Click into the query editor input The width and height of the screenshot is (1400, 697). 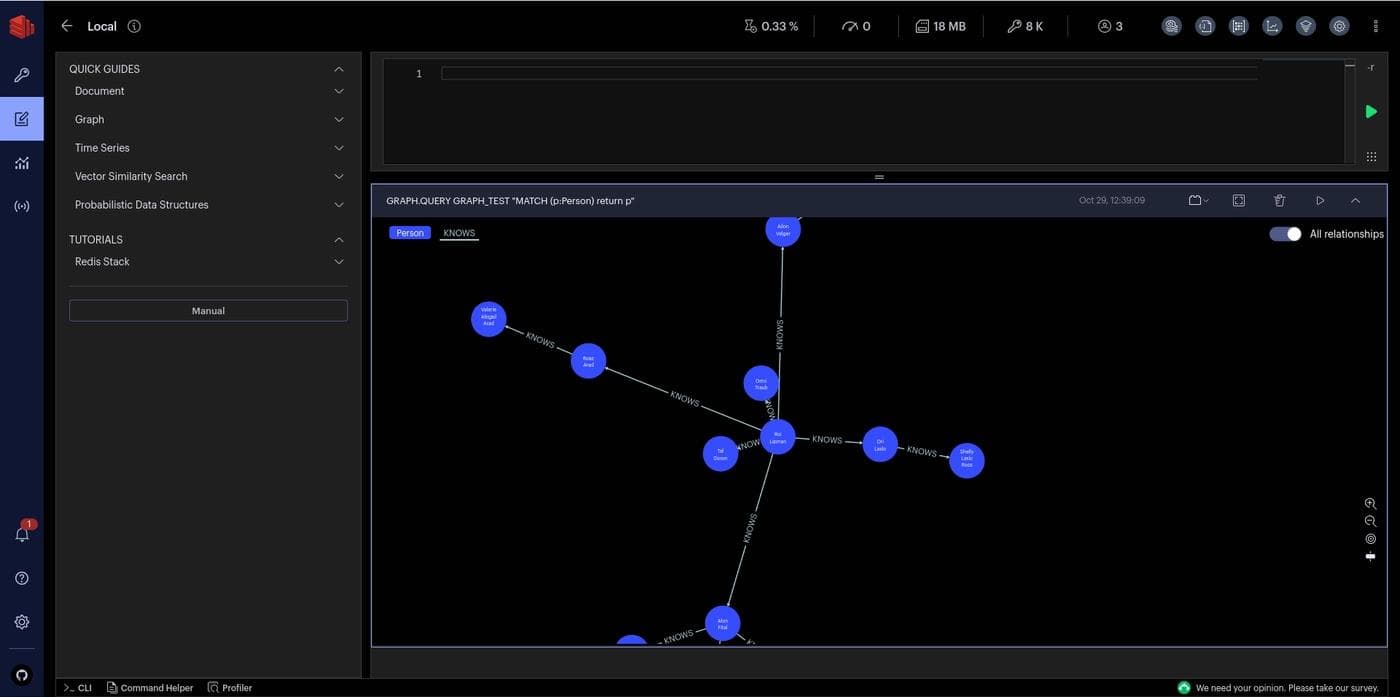click(x=848, y=74)
